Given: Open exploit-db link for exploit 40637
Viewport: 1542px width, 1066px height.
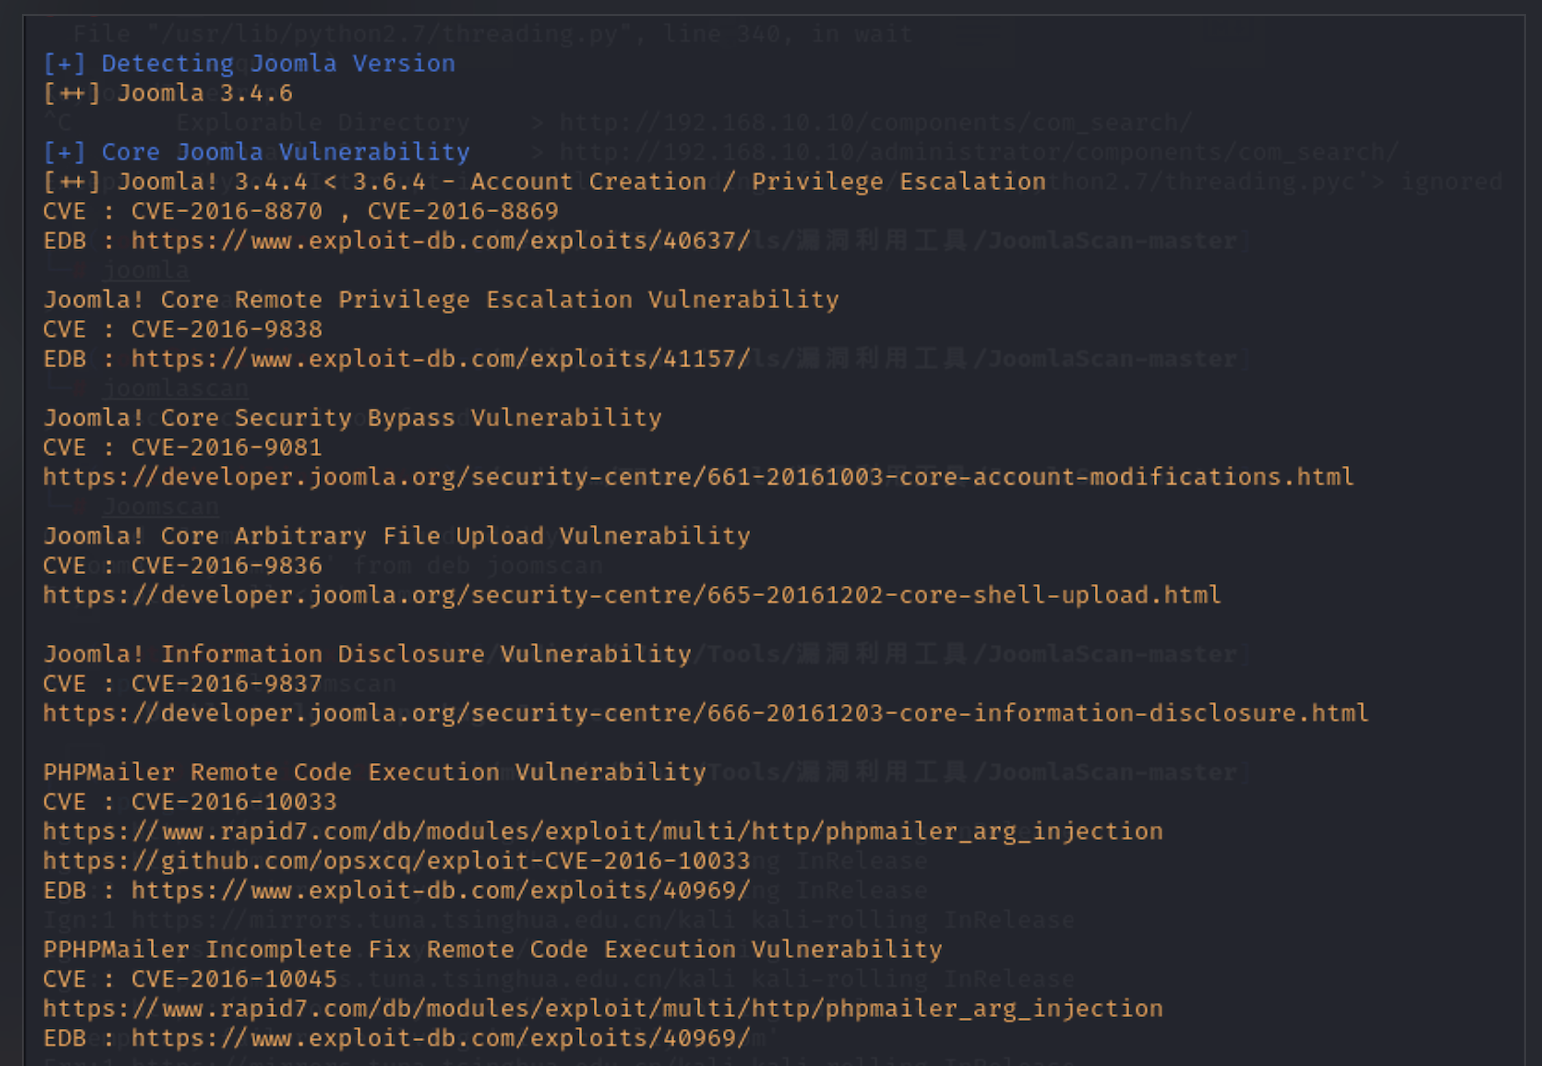Looking at the screenshot, I should click(441, 241).
